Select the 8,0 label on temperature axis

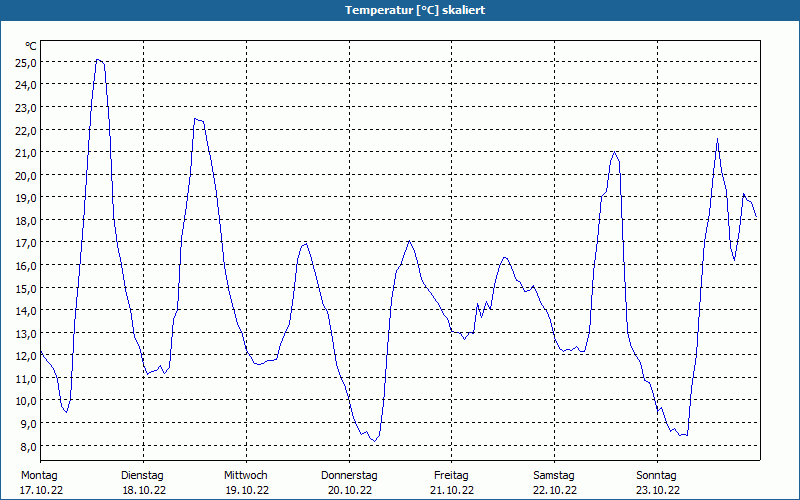pos(26,446)
